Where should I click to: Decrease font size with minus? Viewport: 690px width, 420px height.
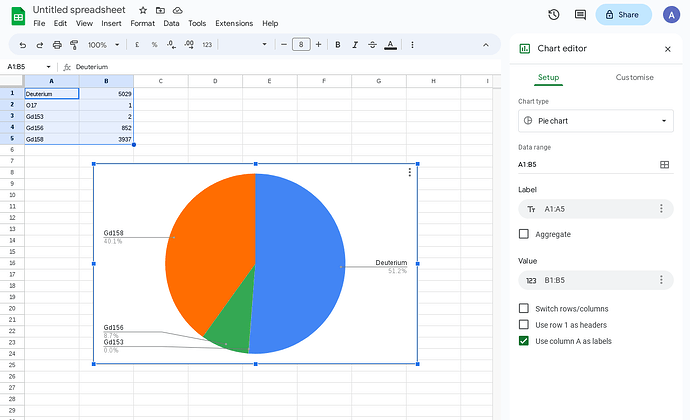click(x=284, y=44)
